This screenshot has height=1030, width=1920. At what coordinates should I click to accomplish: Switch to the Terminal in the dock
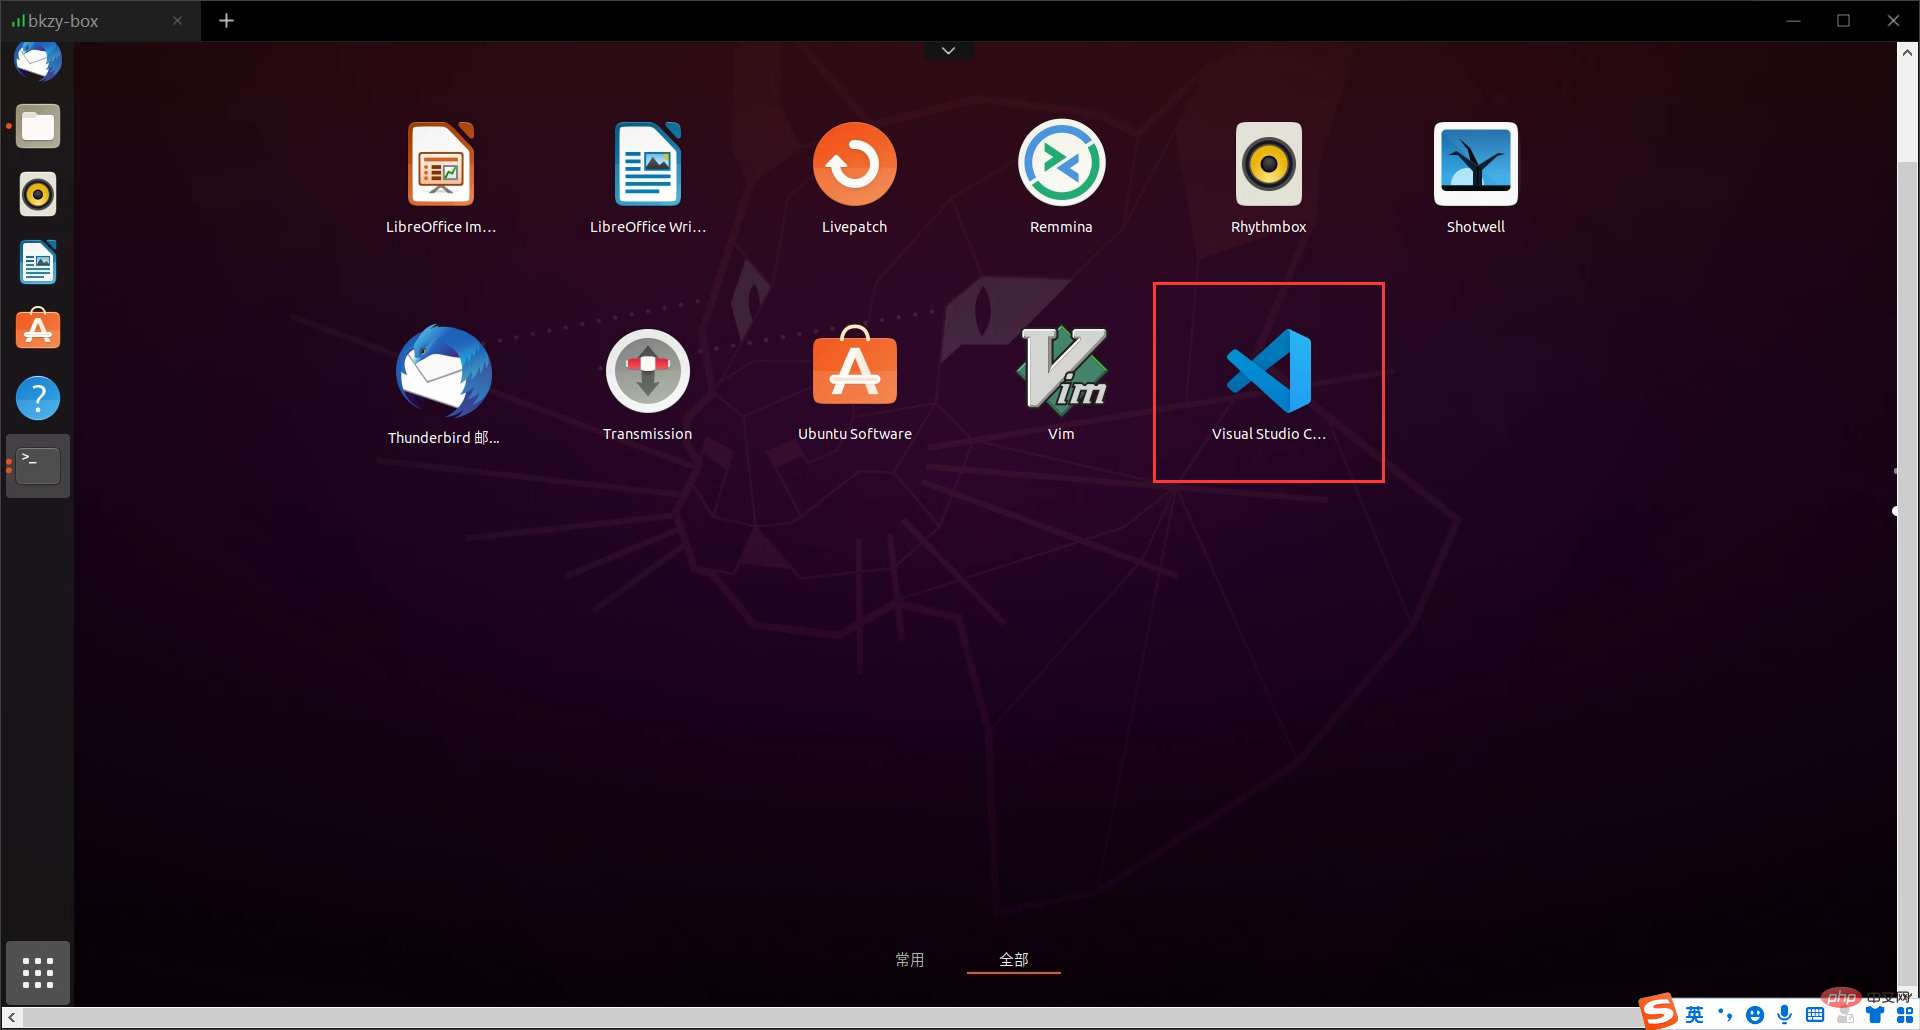click(38, 466)
